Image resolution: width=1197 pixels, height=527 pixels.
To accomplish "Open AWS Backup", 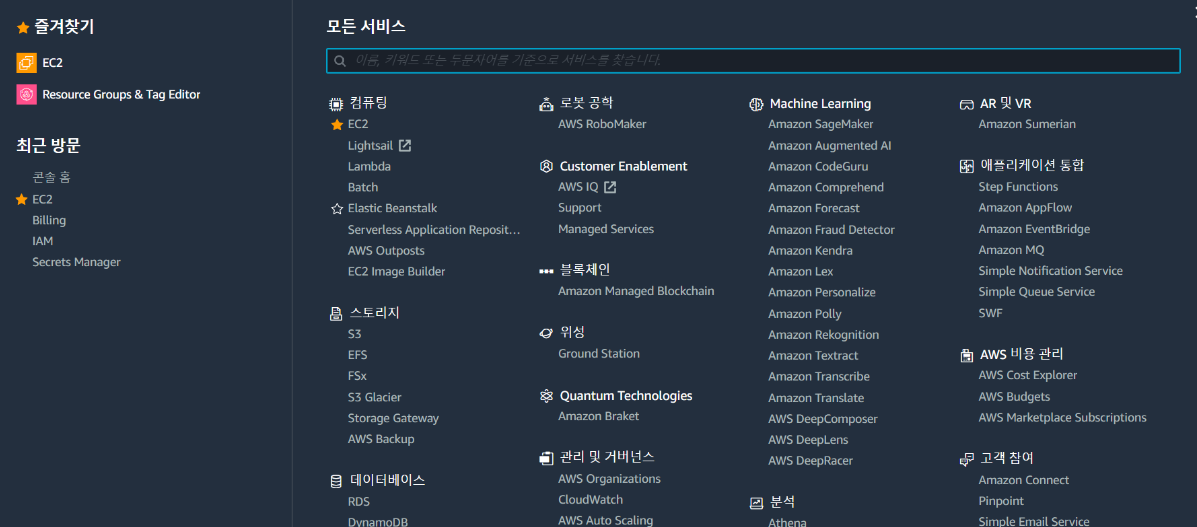I will tap(381, 439).
